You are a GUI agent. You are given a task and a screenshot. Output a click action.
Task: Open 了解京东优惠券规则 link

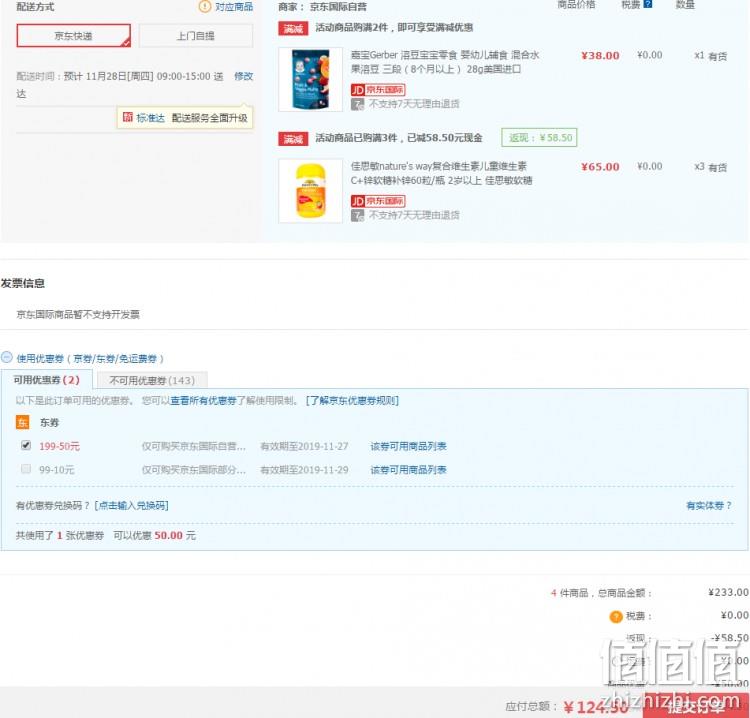click(x=352, y=400)
